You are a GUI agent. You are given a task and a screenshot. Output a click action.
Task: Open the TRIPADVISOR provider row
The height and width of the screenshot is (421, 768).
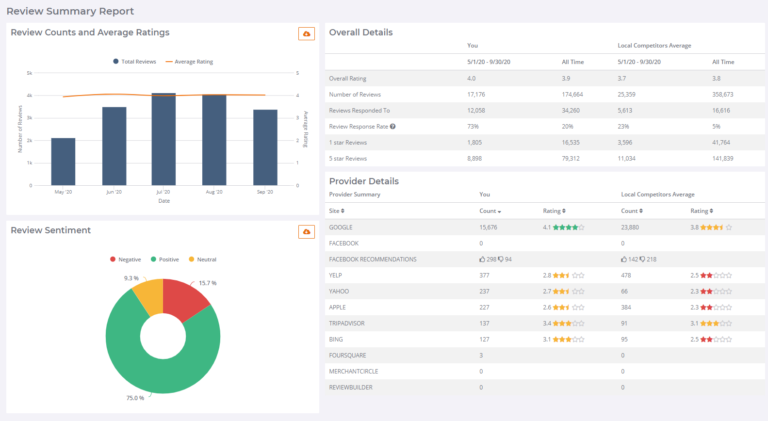(x=346, y=323)
